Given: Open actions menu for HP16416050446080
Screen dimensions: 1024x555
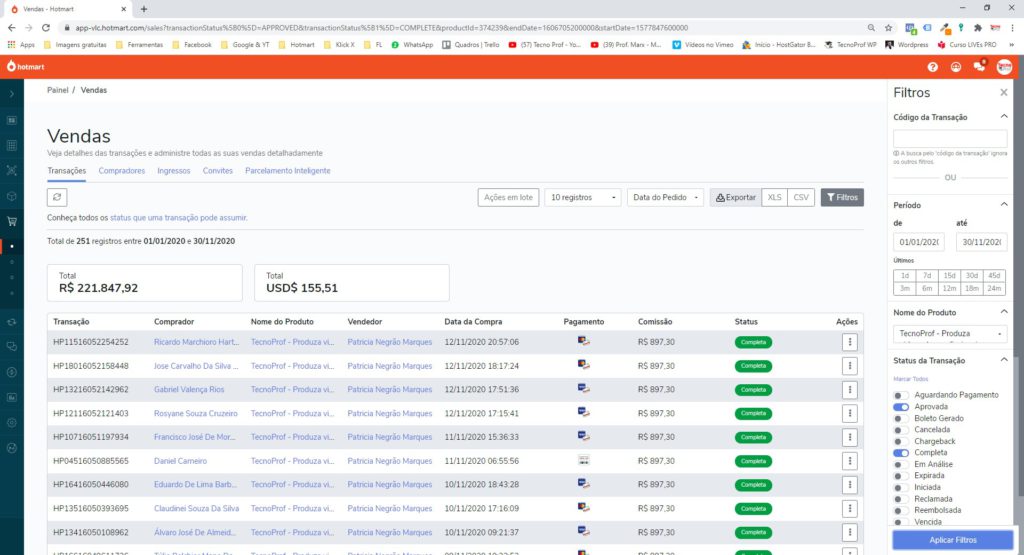Looking at the screenshot, I should [849, 484].
